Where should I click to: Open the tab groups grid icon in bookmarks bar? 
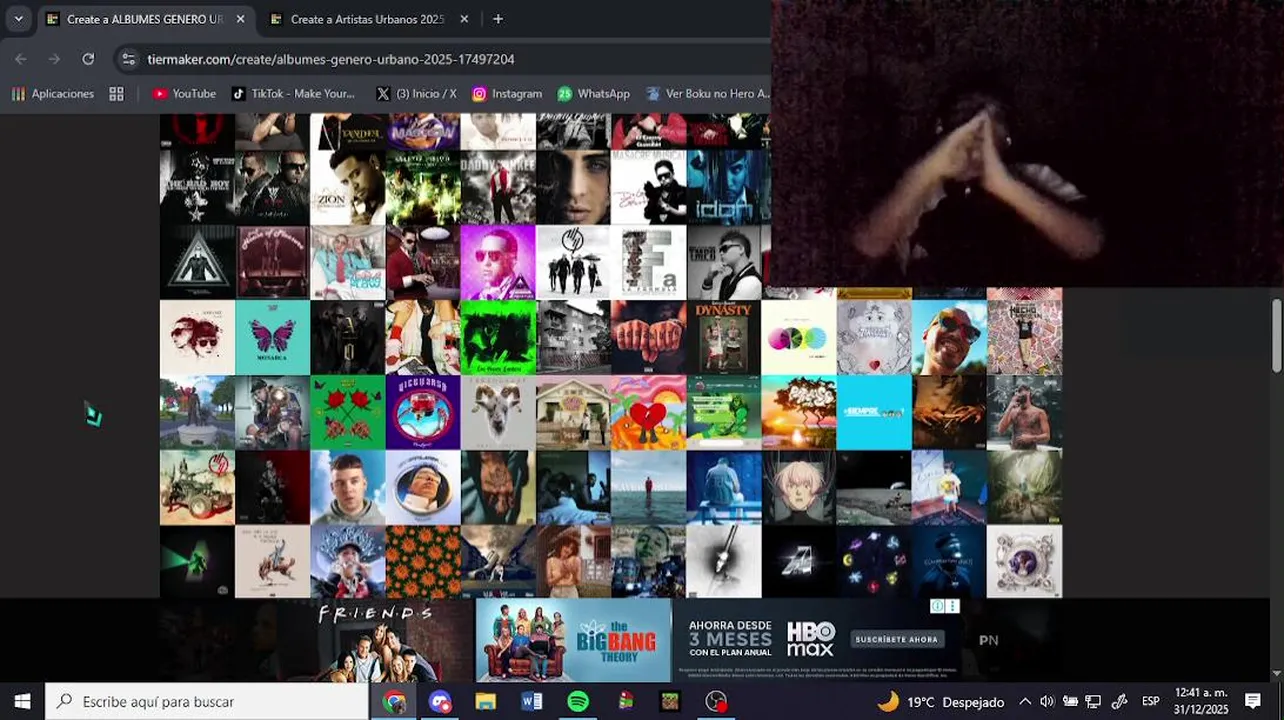[116, 93]
